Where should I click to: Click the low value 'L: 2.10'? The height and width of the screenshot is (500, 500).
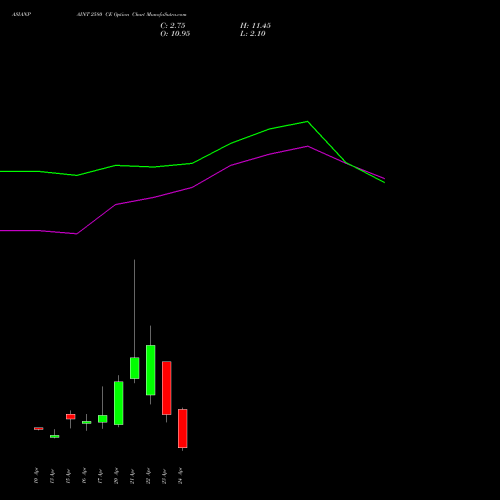(x=253, y=34)
